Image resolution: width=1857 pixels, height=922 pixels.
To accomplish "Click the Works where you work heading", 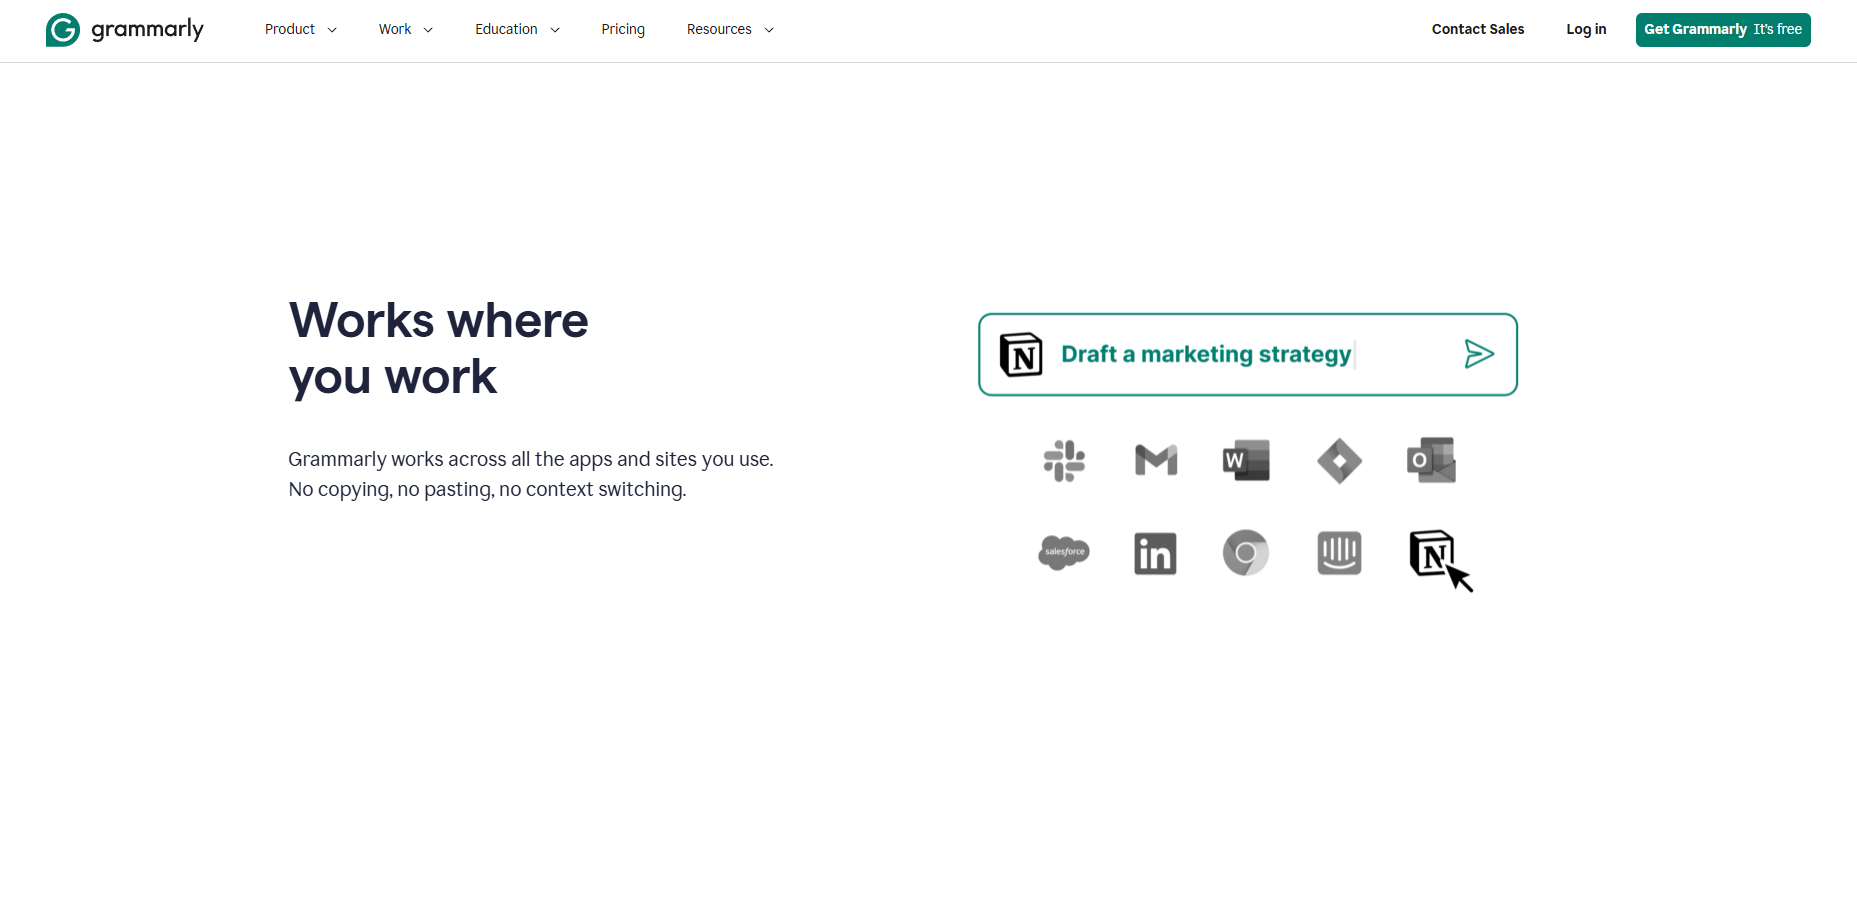I will (438, 348).
